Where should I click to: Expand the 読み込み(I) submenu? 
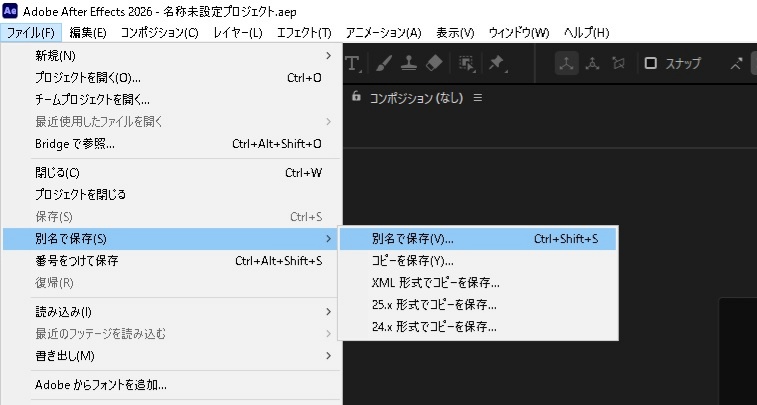[171, 312]
